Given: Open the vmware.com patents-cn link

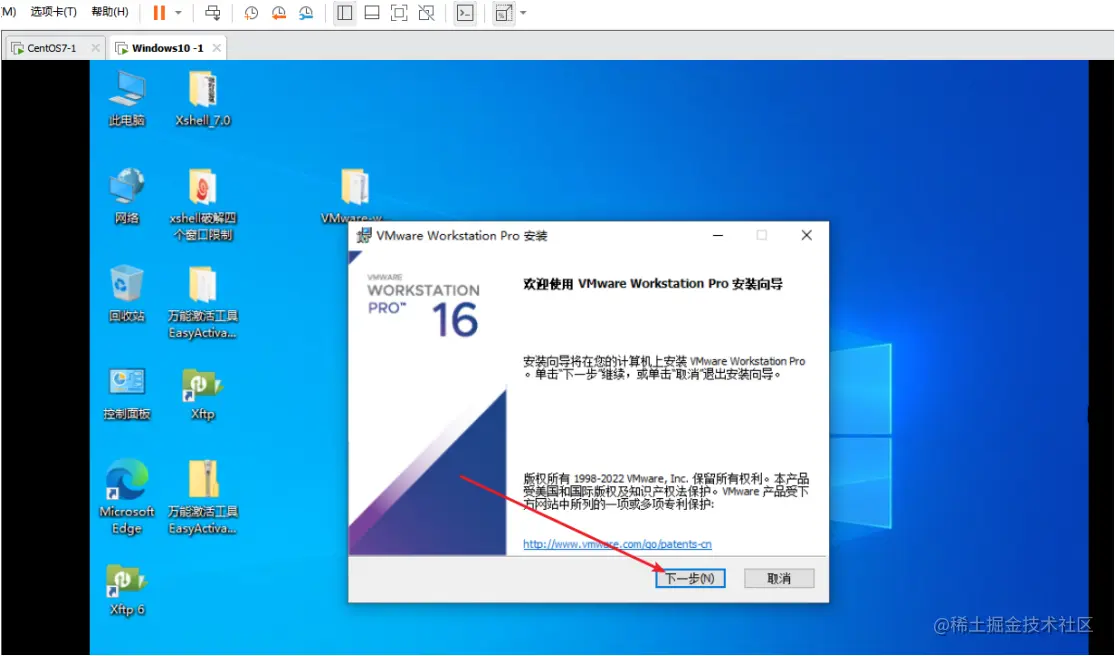Looking at the screenshot, I should (617, 544).
